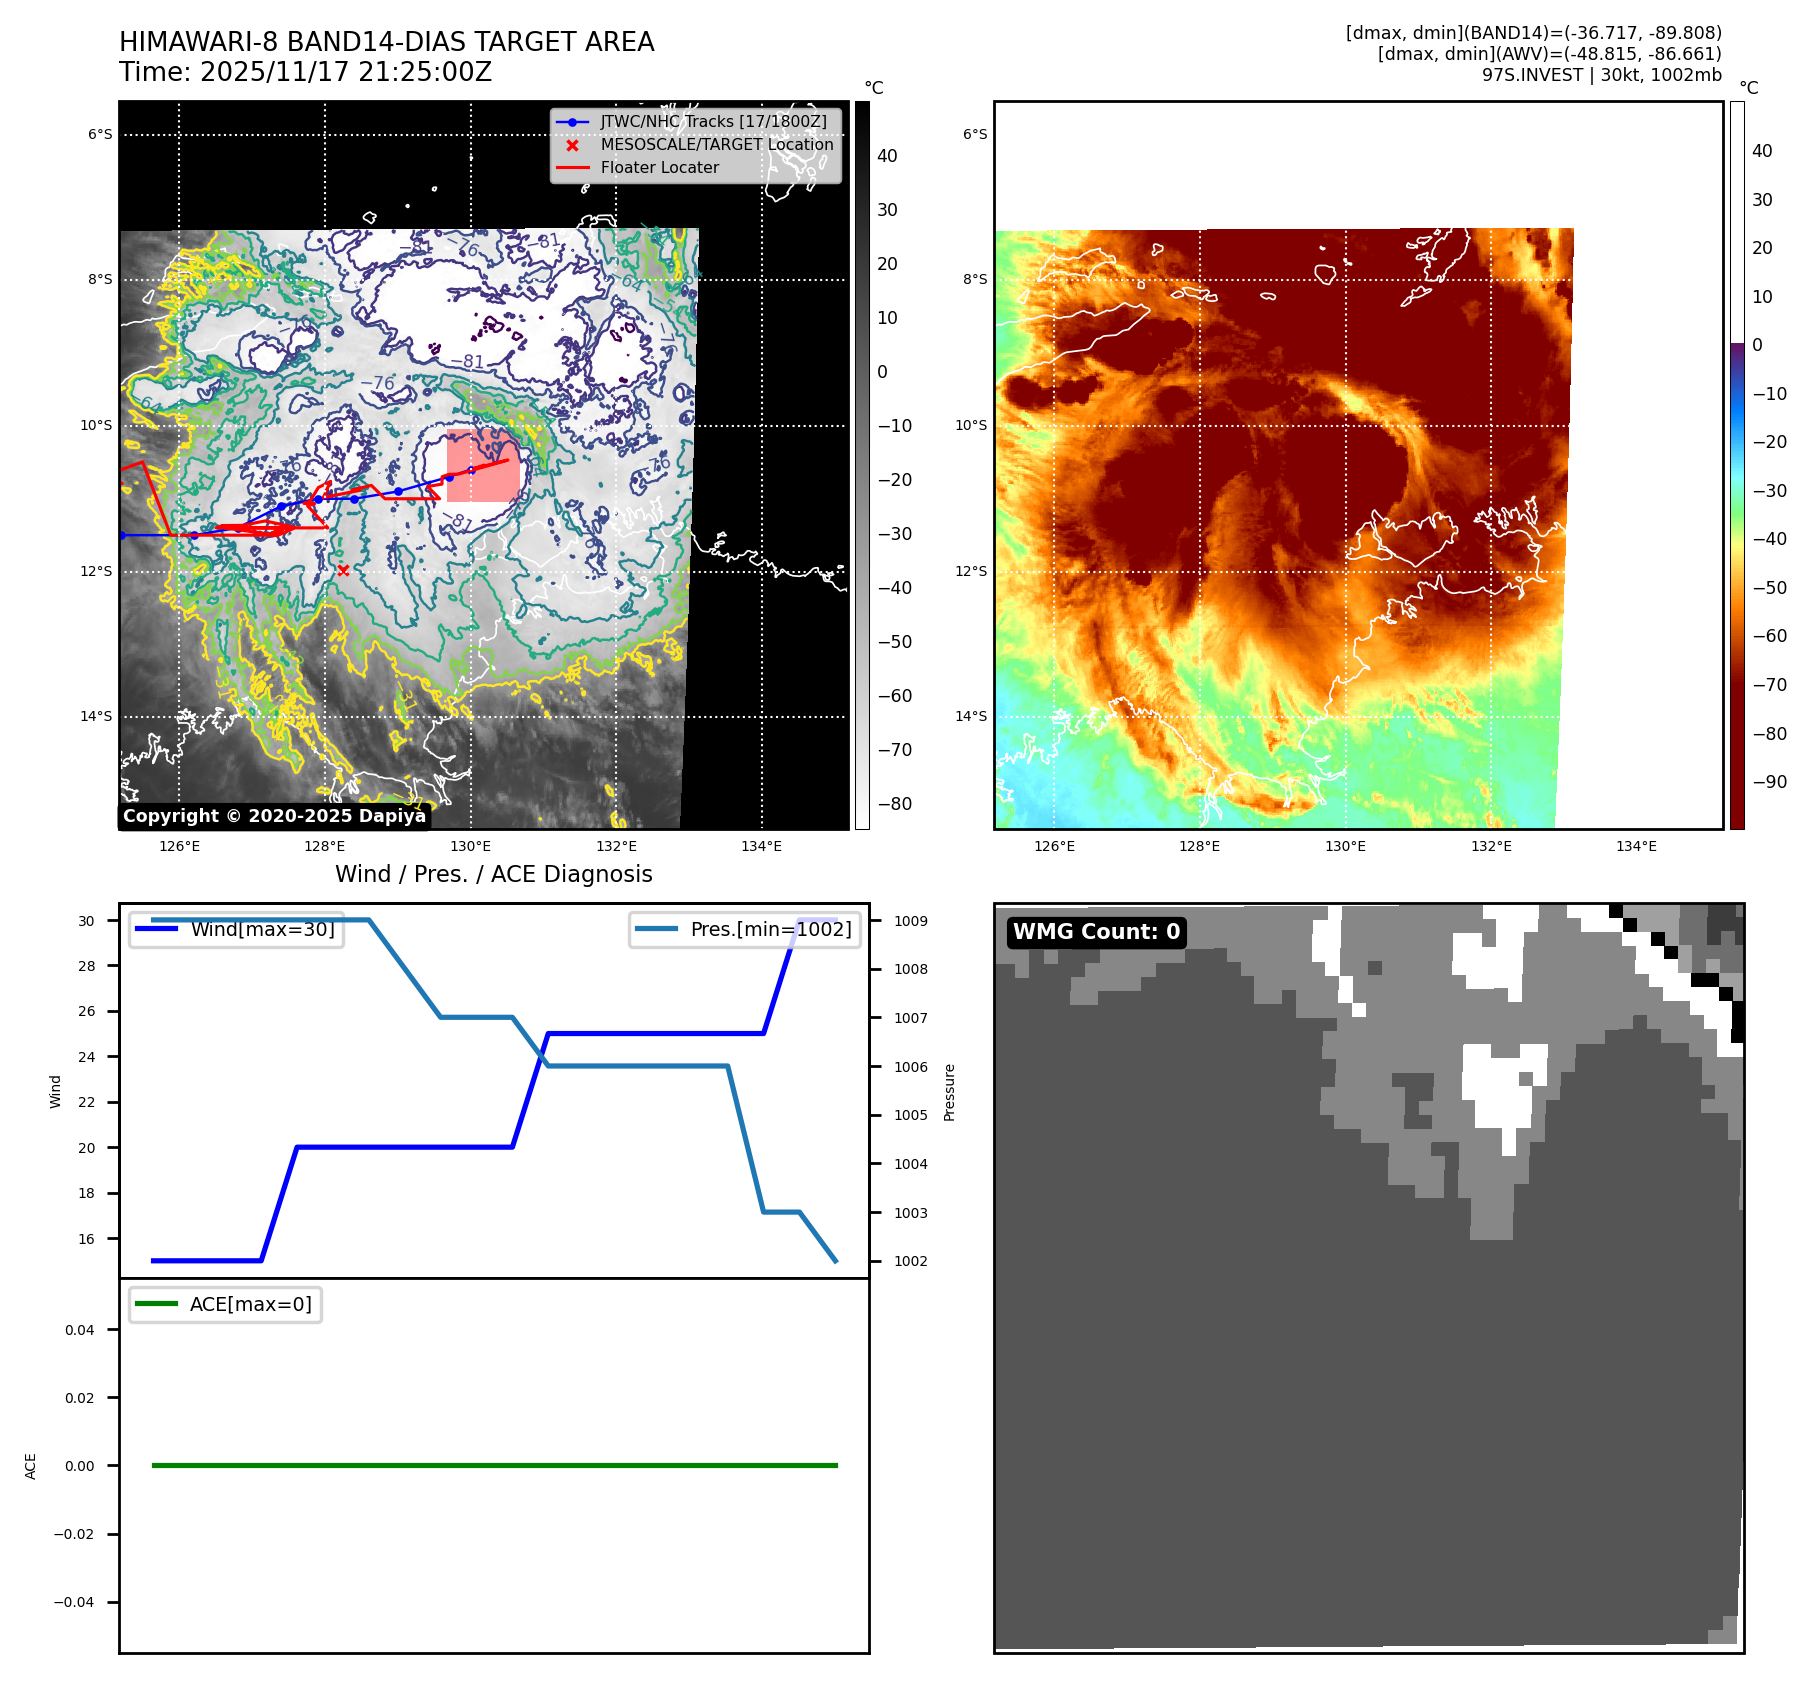Click the [dmax, dmin](AWV) readout text
The height and width of the screenshot is (1690, 1813).
click(x=1549, y=54)
